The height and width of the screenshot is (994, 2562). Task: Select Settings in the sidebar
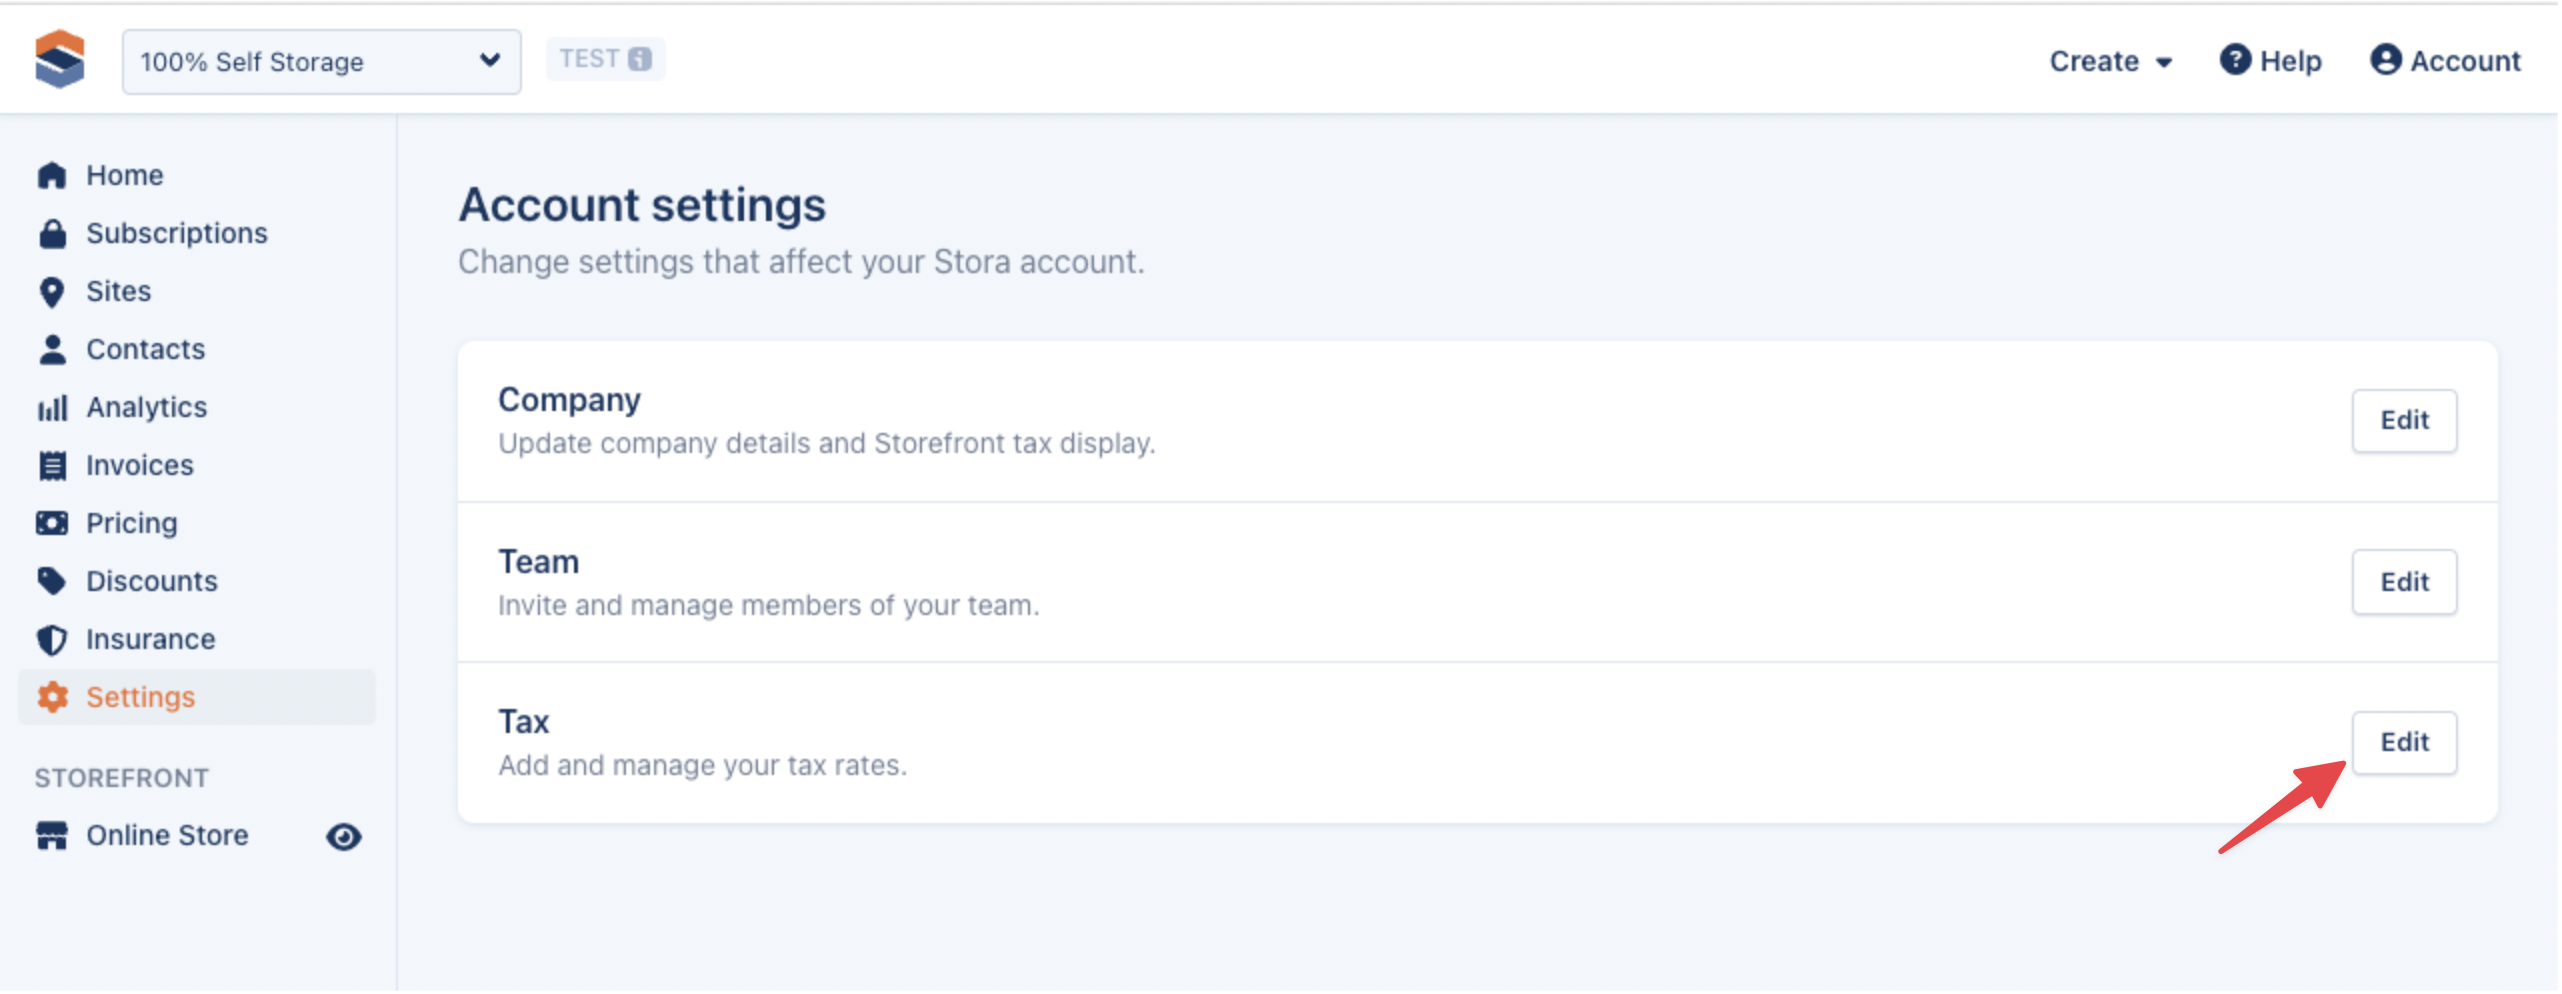pyautogui.click(x=140, y=698)
